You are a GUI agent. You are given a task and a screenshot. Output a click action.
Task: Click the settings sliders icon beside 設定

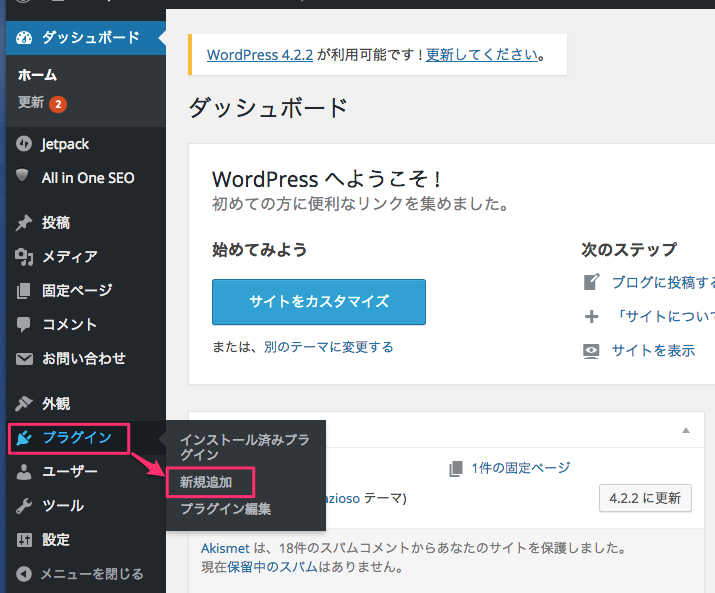click(24, 540)
